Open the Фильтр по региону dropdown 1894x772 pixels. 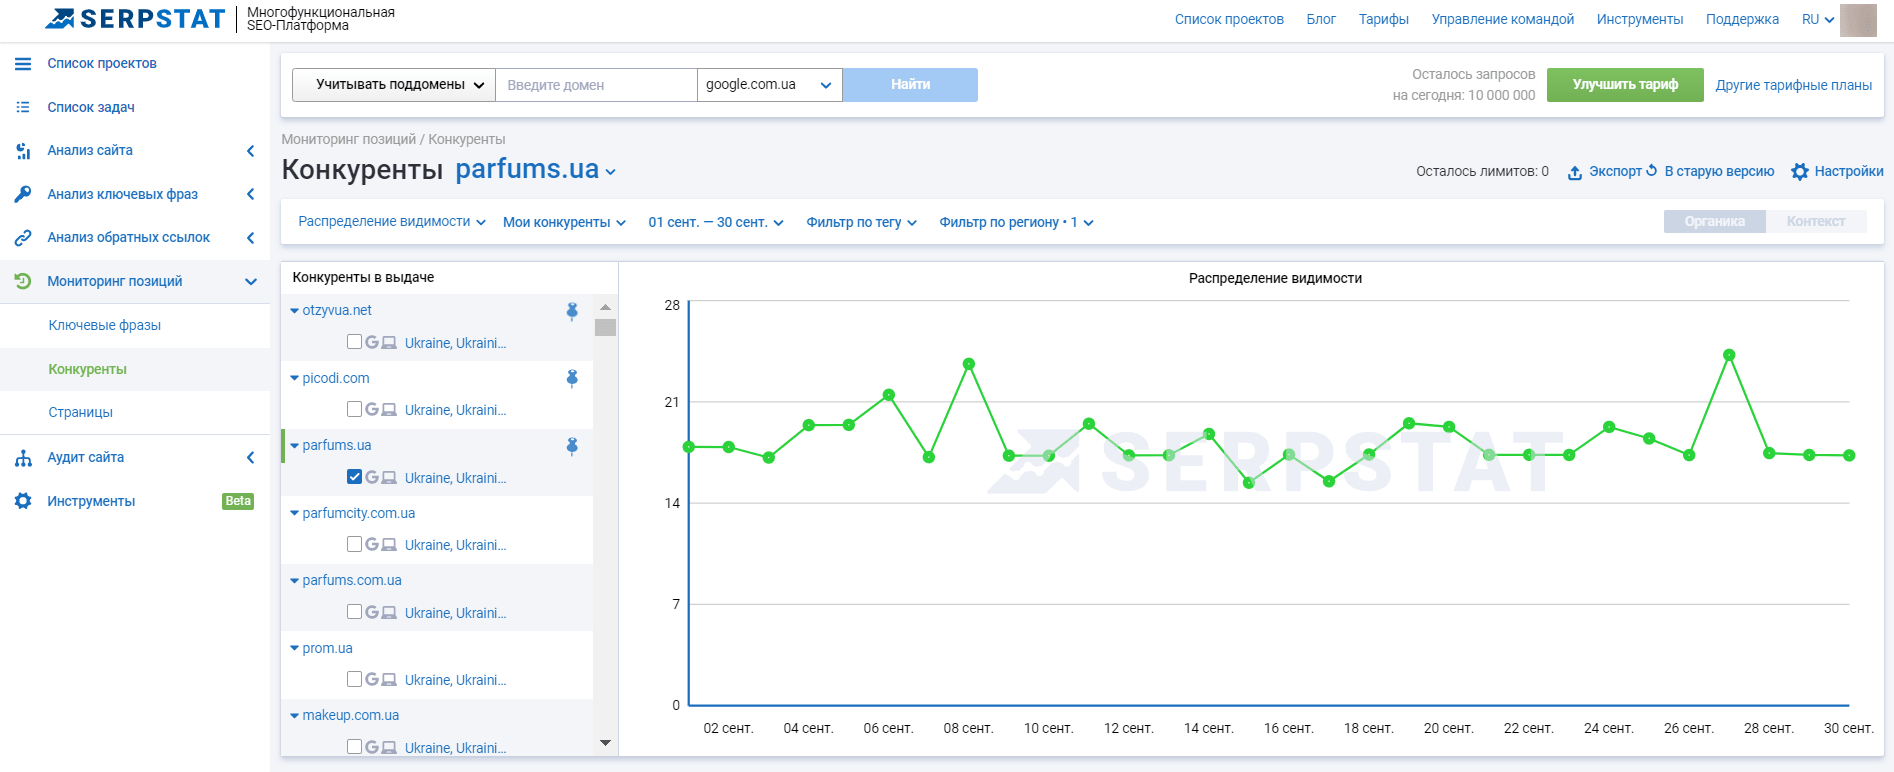(x=1016, y=222)
